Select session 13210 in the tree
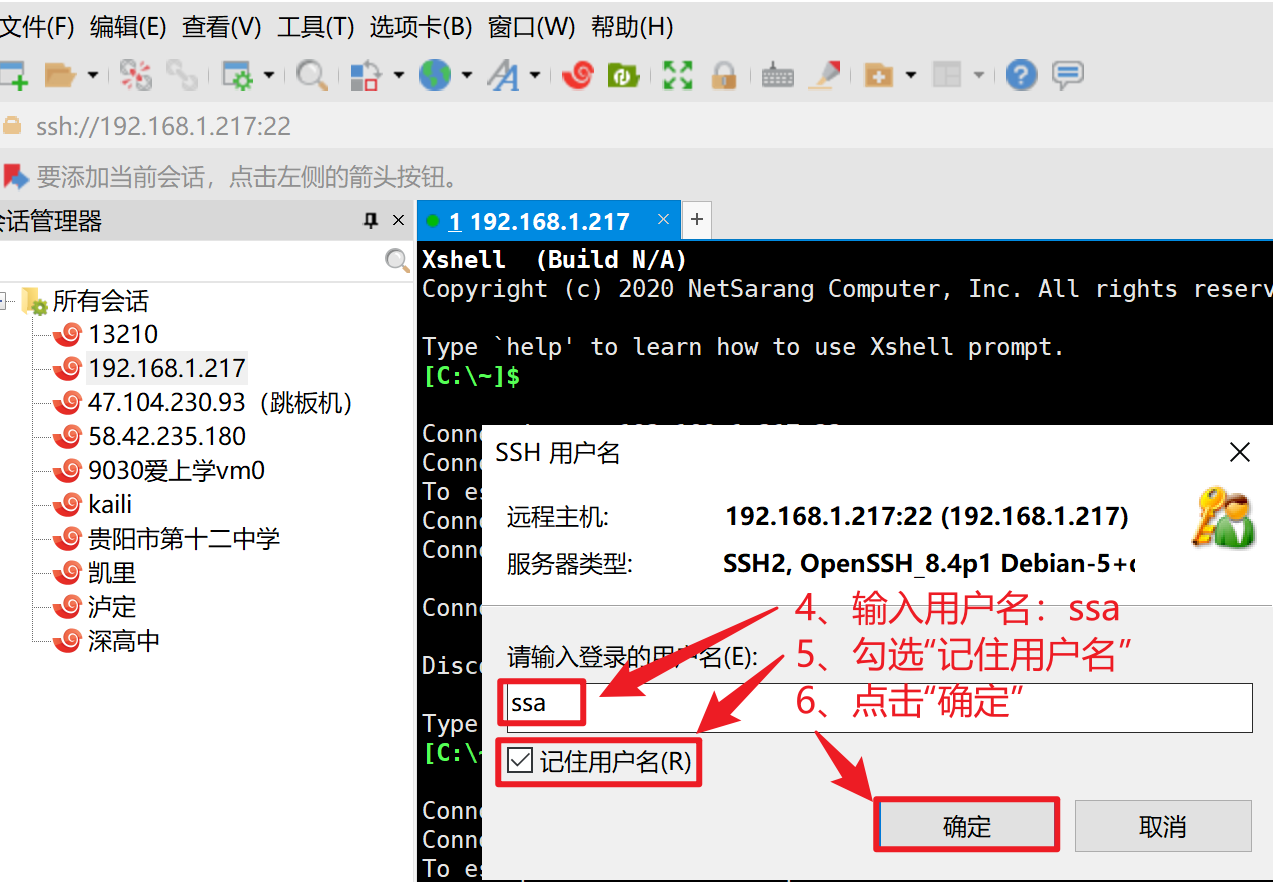This screenshot has width=1273, height=882. click(123, 334)
